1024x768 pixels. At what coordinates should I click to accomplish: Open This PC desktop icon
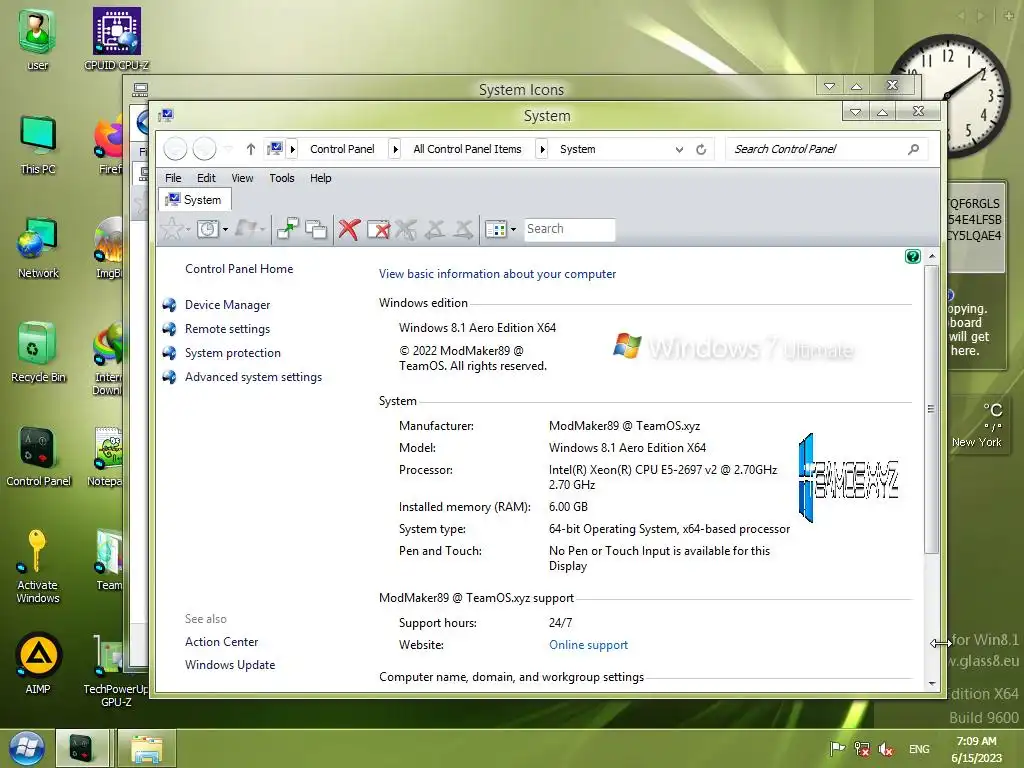38,145
